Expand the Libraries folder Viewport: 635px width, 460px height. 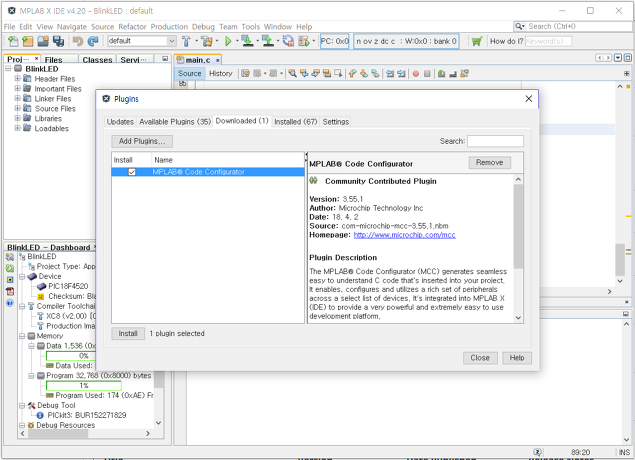coord(17,118)
